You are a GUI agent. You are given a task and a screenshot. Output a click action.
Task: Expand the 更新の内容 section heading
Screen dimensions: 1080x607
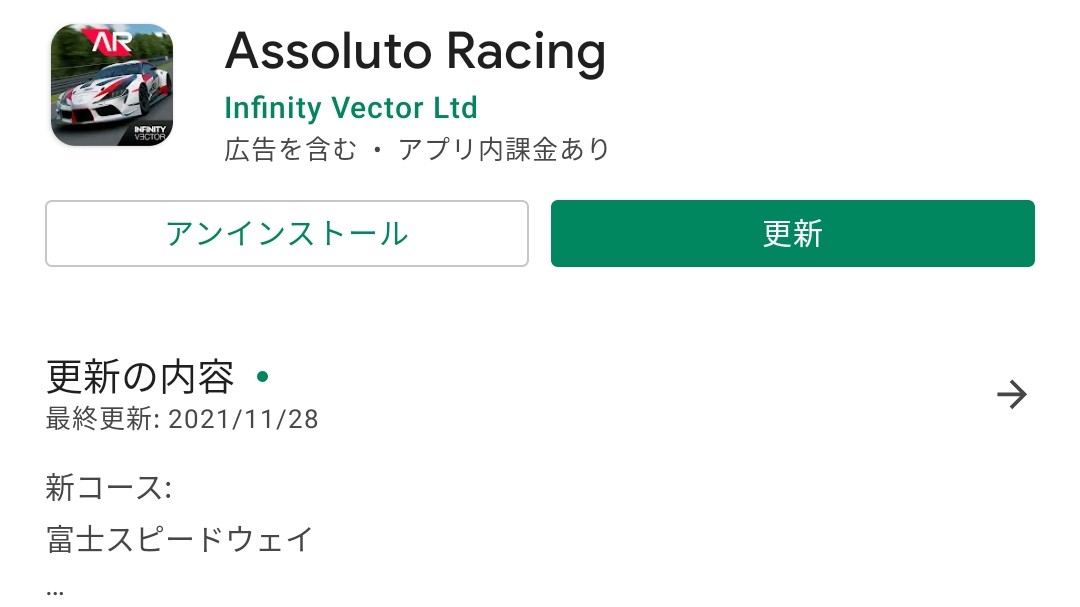click(x=141, y=376)
